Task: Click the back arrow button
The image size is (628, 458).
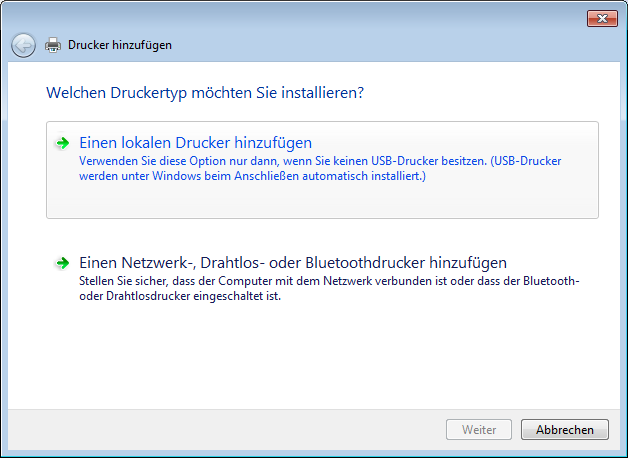Action: coord(23,45)
